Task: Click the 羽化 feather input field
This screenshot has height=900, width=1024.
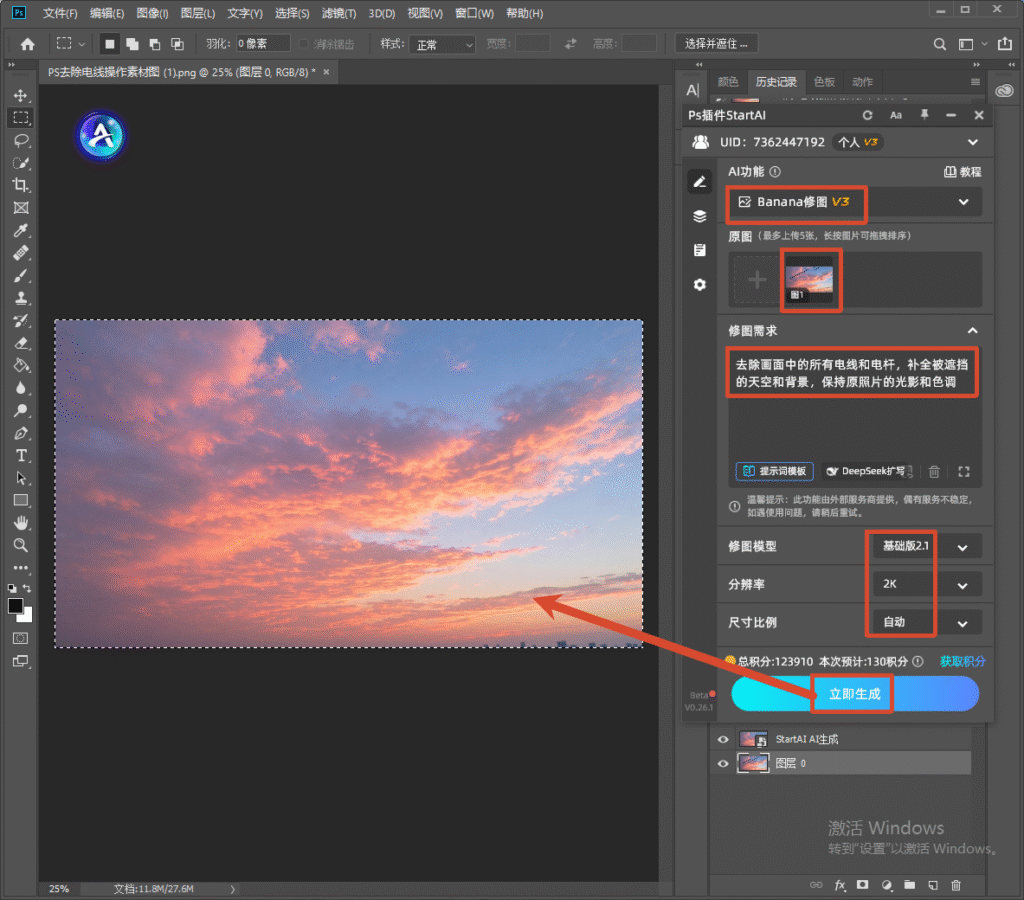Action: pos(263,44)
